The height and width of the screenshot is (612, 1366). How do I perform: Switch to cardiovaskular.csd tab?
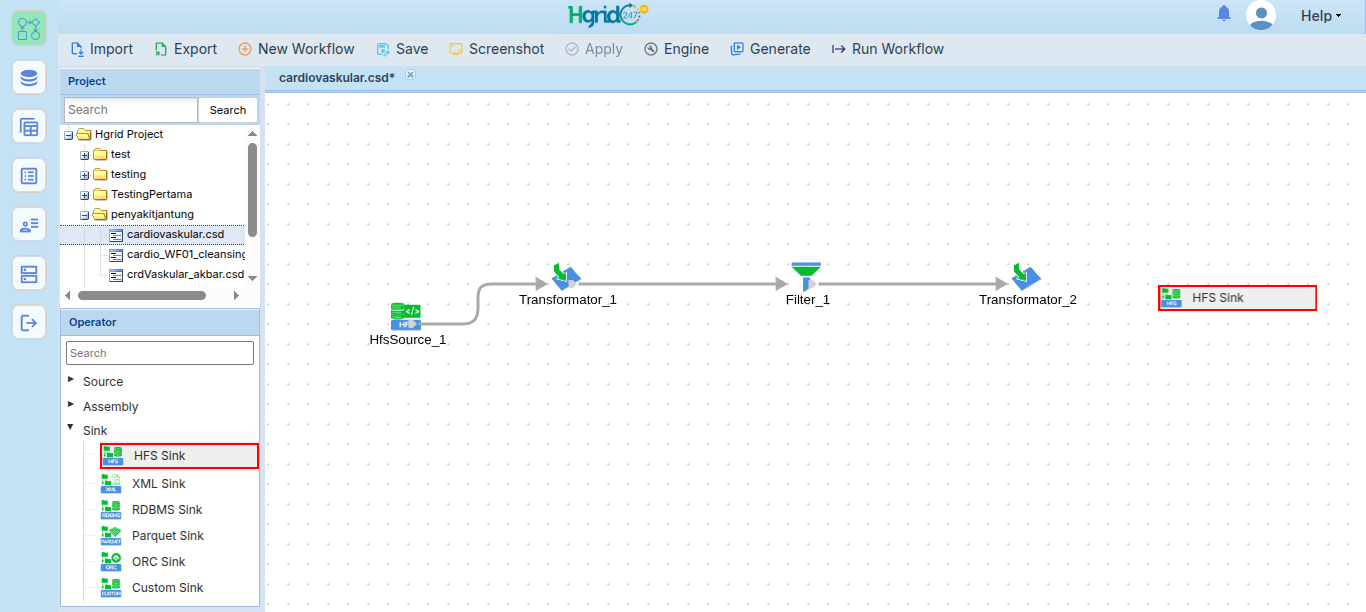(337, 77)
